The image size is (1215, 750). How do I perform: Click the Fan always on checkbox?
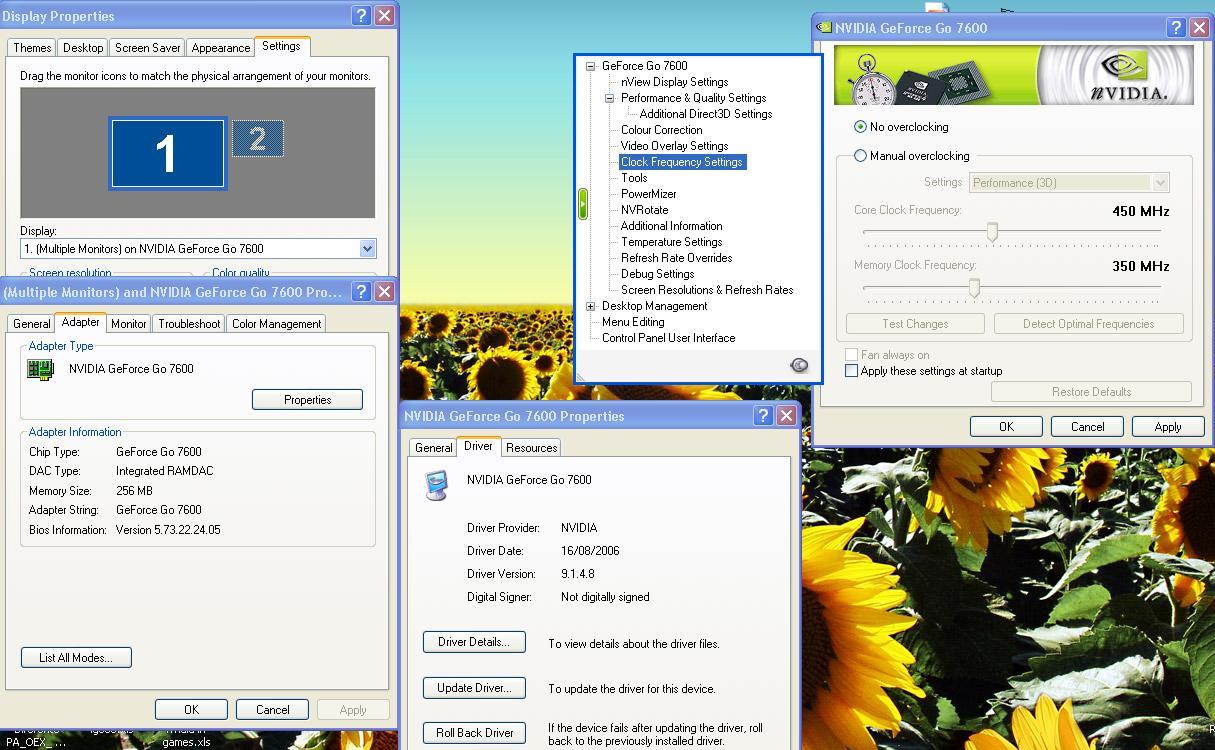coord(852,355)
